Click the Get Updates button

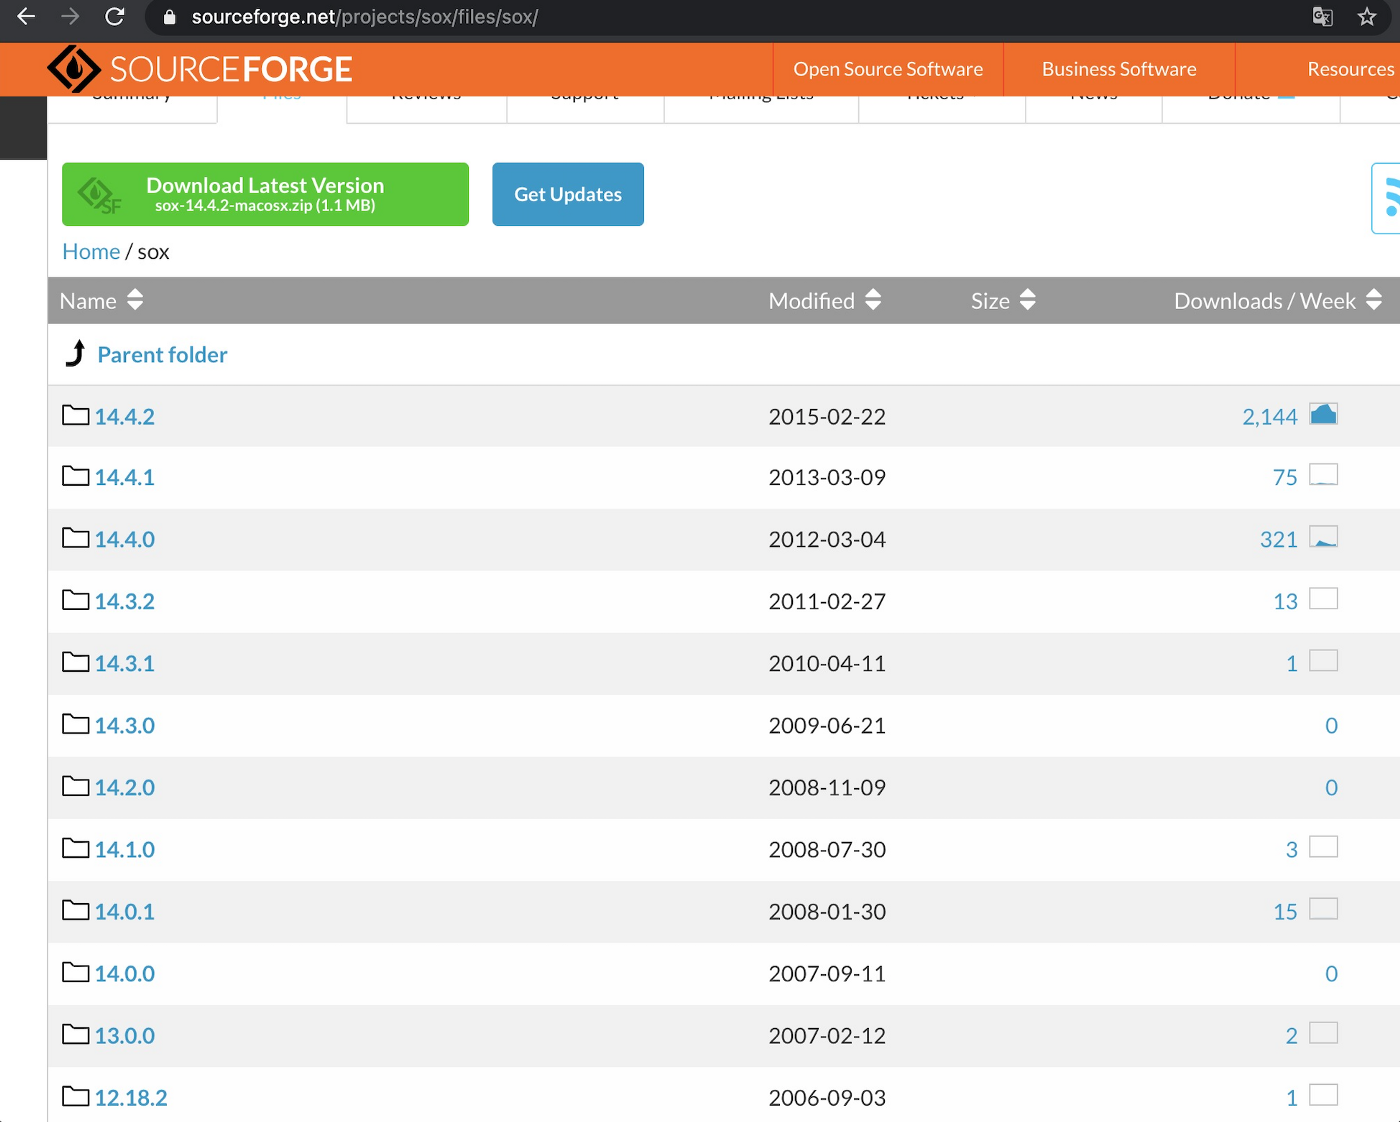pyautogui.click(x=568, y=194)
